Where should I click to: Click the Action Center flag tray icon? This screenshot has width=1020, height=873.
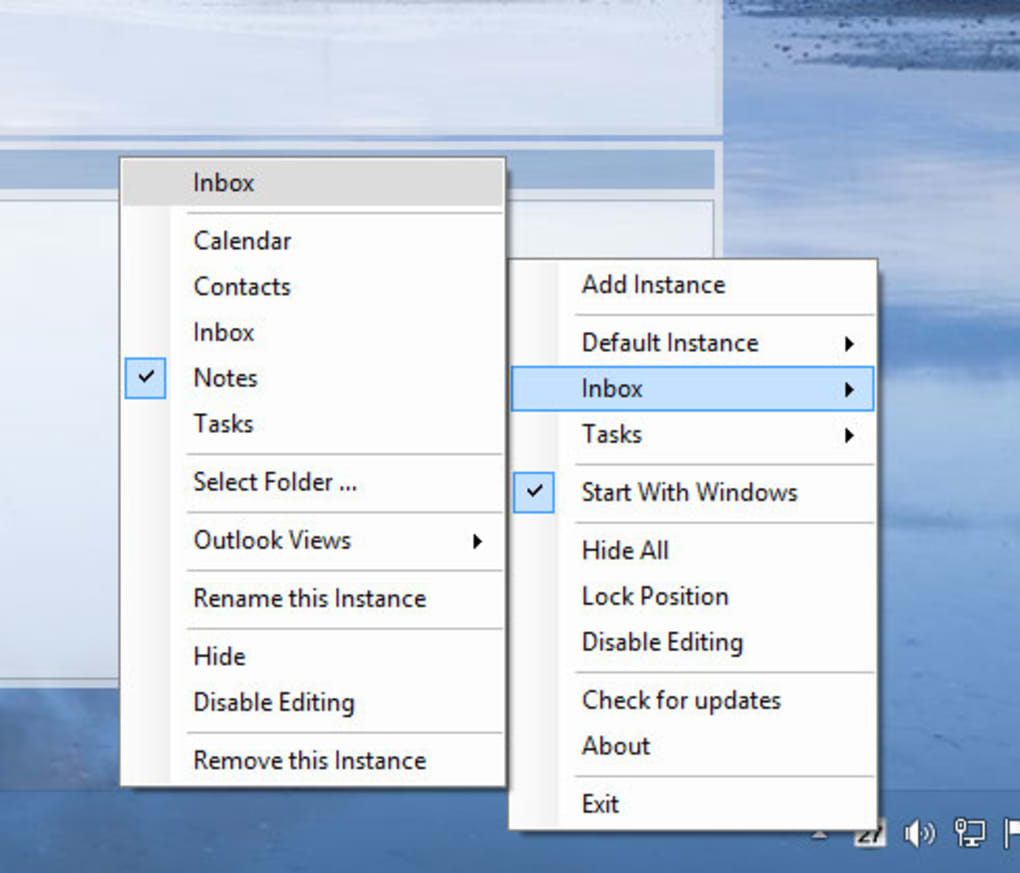[x=1010, y=832]
